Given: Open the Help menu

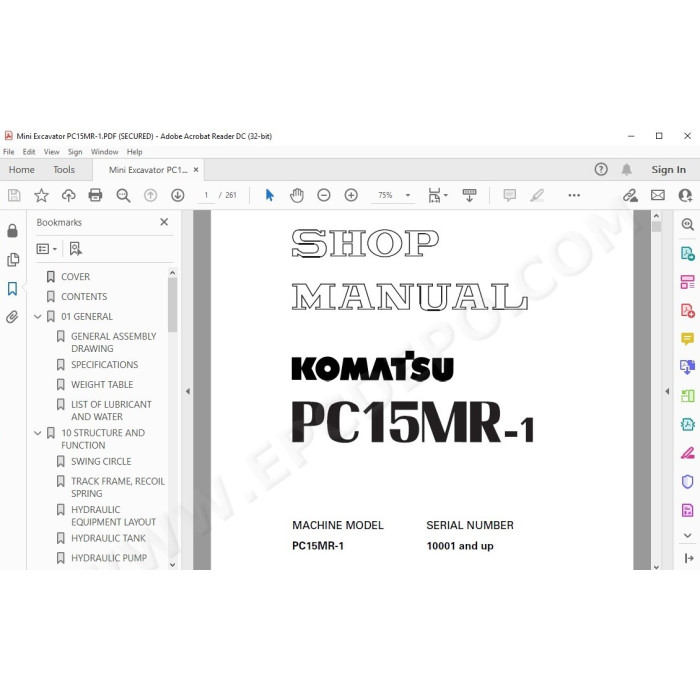Looking at the screenshot, I should pos(134,152).
